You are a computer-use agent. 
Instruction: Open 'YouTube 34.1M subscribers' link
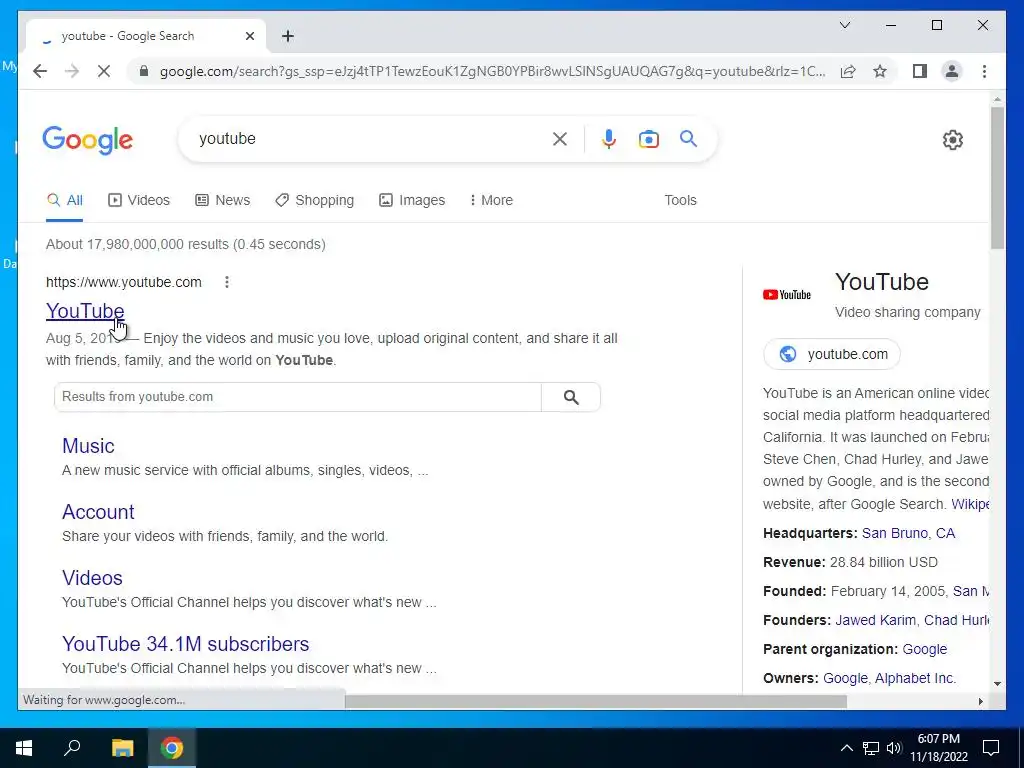pos(185,644)
